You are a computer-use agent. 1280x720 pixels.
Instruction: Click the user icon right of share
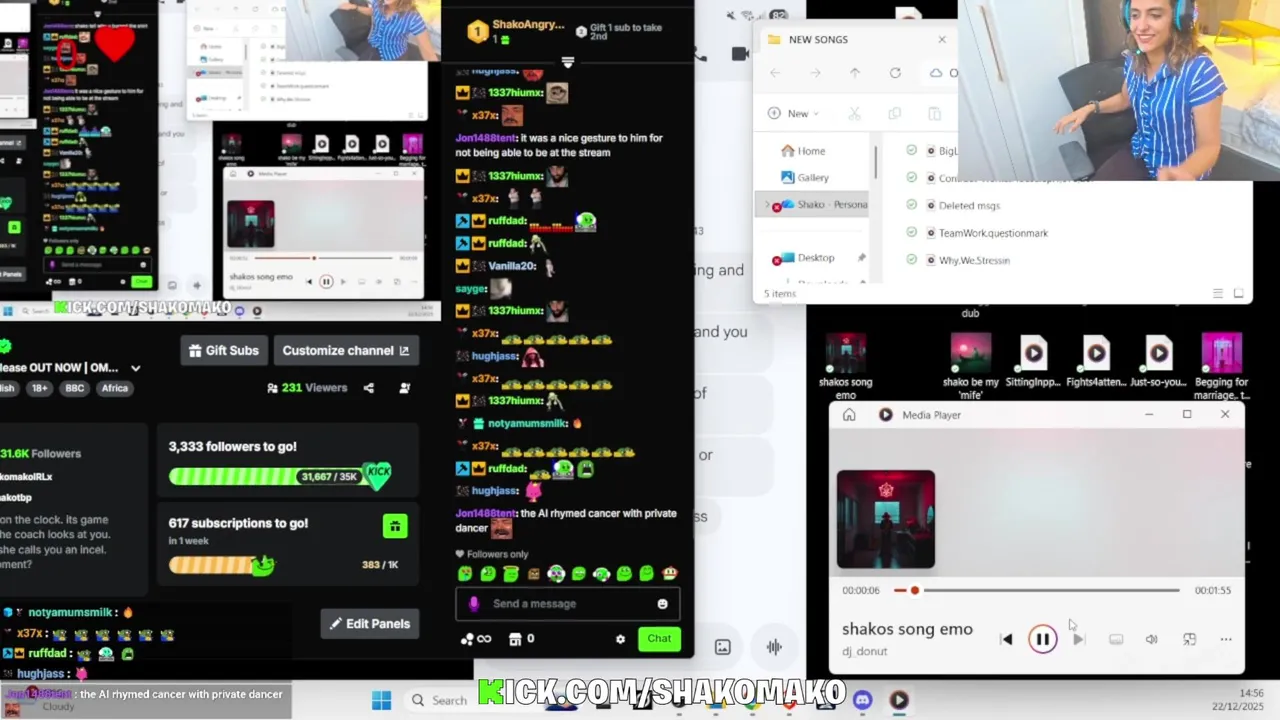(x=405, y=388)
